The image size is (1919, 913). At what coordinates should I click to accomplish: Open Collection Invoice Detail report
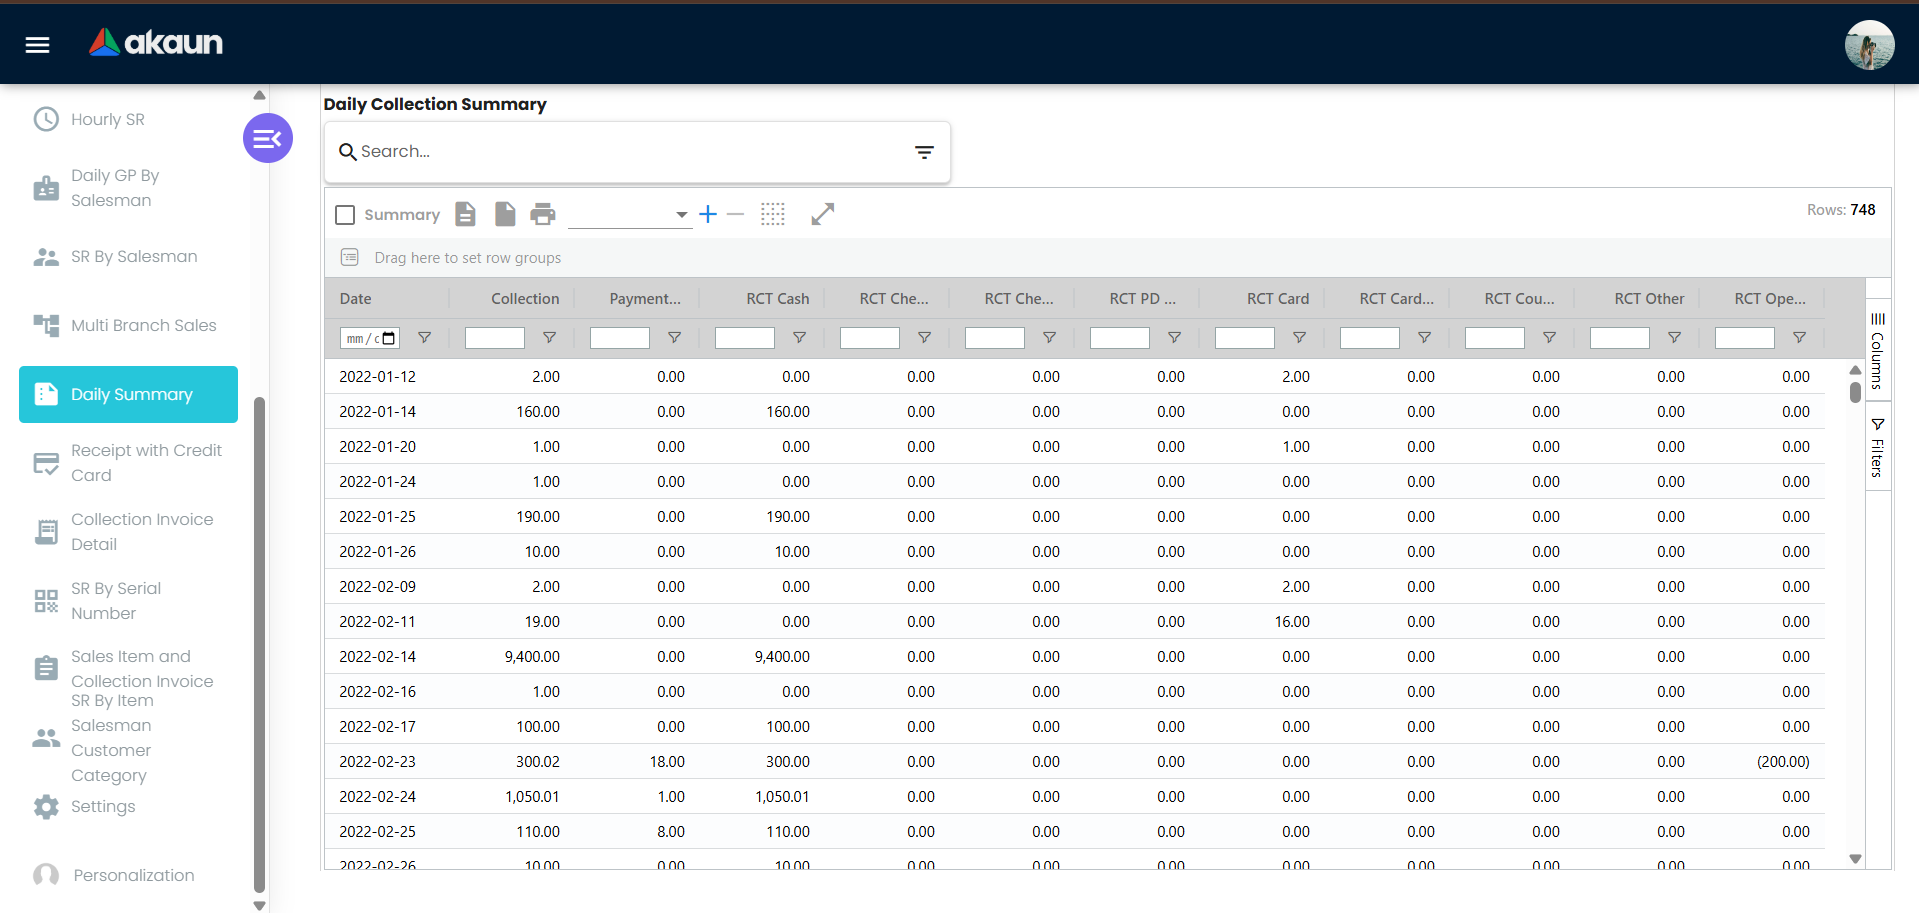[128, 532]
